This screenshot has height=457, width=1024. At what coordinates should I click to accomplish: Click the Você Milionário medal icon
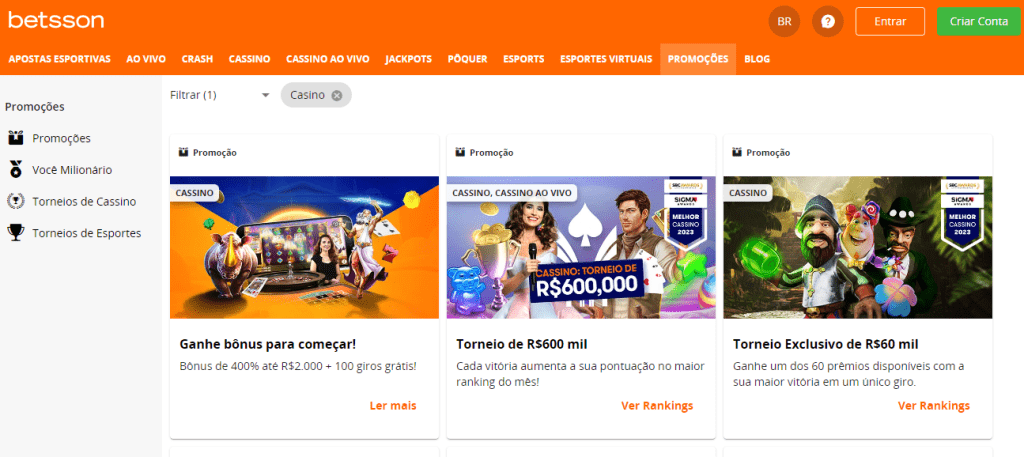pos(16,170)
